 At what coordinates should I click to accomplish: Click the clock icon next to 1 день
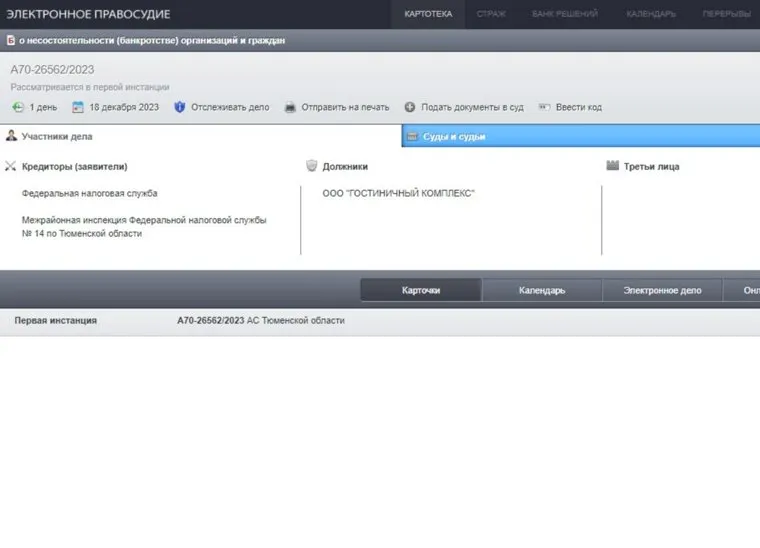[18, 107]
